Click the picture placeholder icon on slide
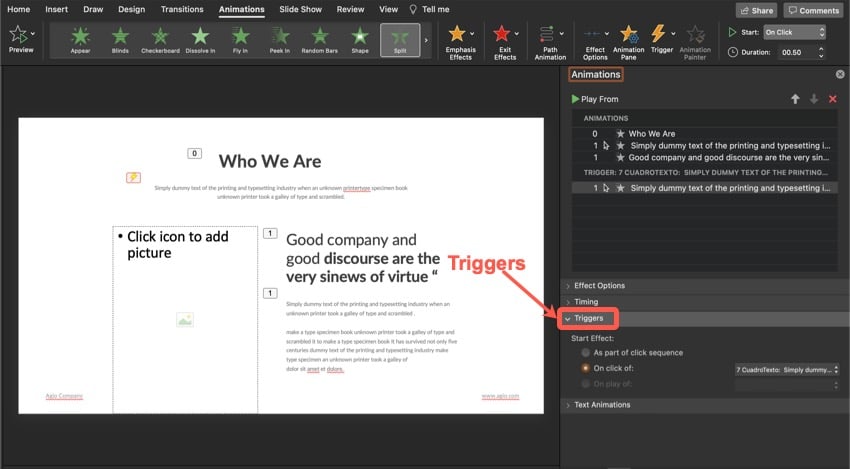 pos(185,320)
